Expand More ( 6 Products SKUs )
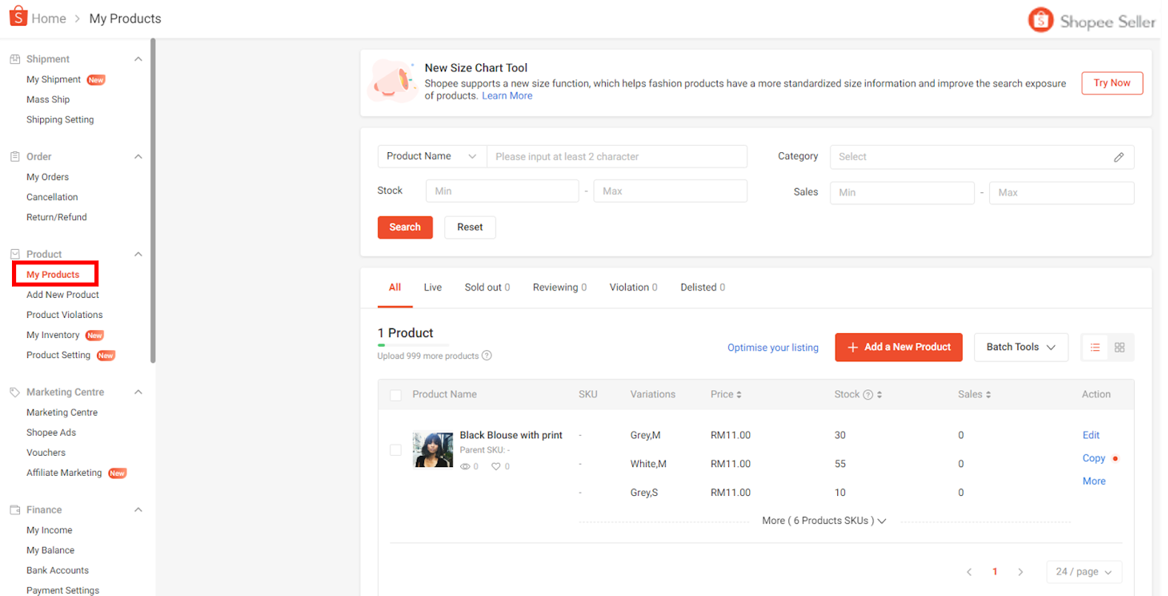The height and width of the screenshot is (596, 1168). [823, 520]
